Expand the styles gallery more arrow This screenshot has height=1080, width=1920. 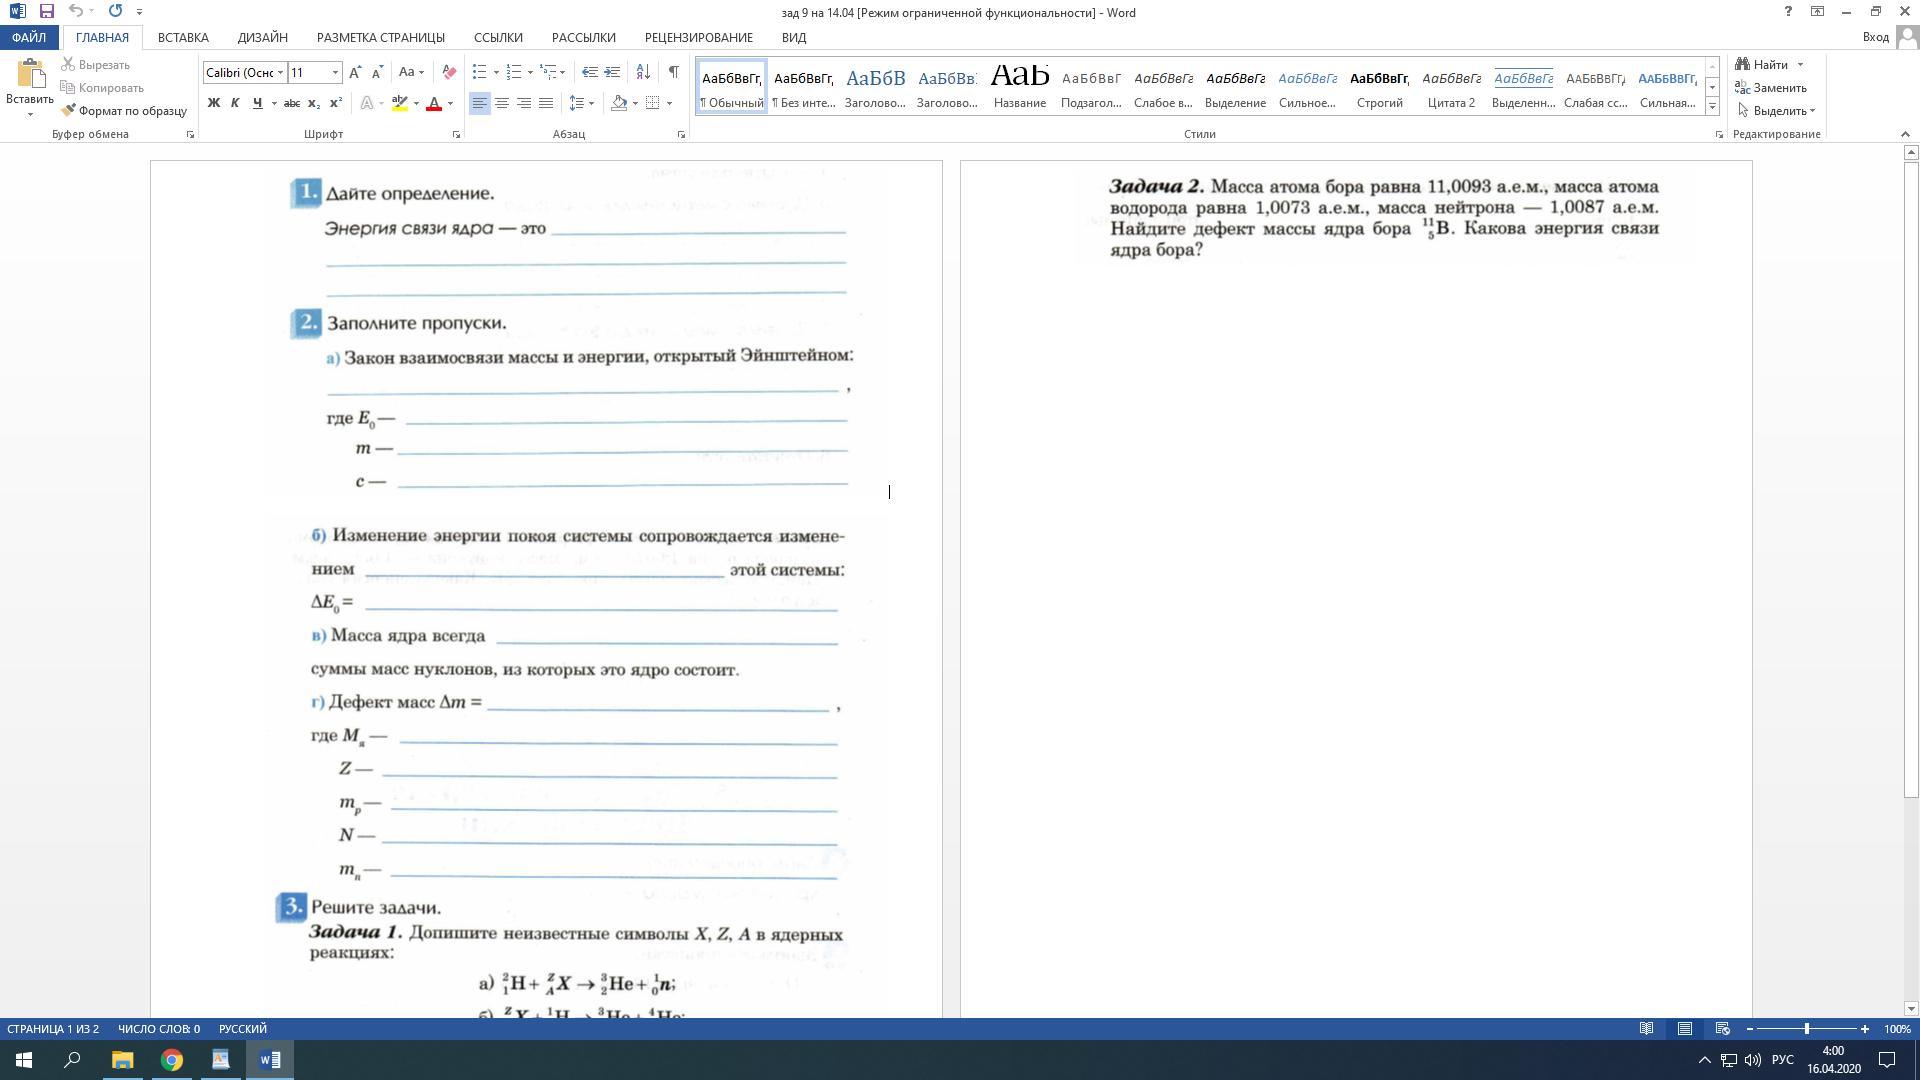click(x=1712, y=107)
